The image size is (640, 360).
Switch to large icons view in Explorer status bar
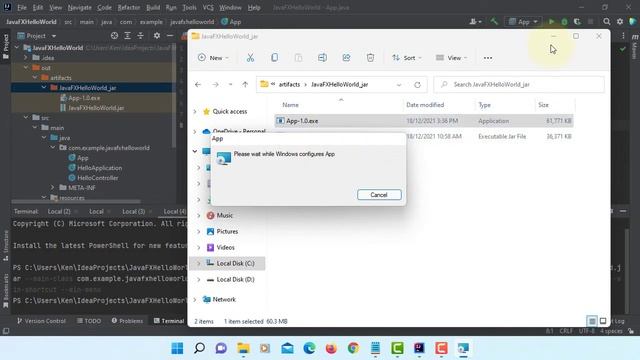603,321
